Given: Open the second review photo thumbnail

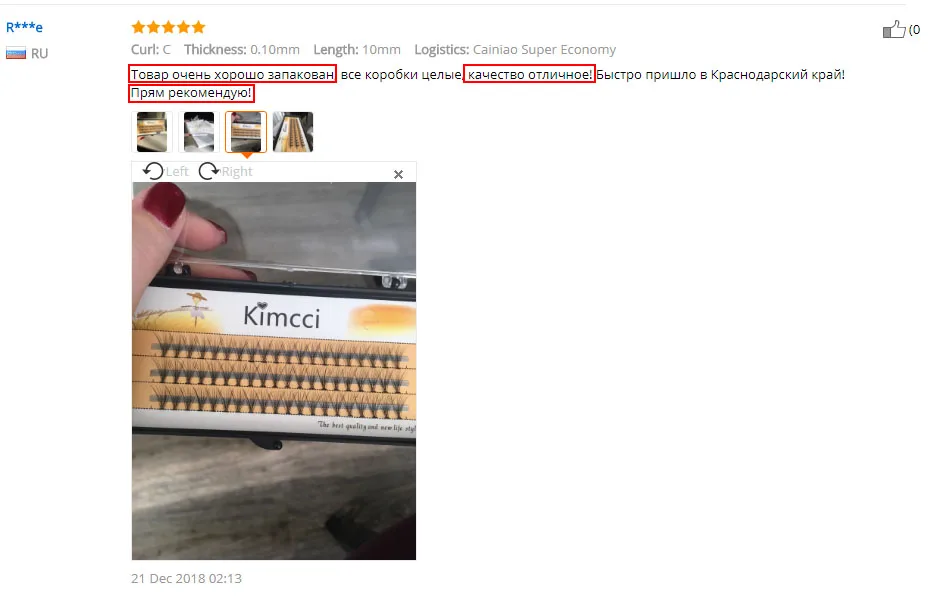Looking at the screenshot, I should coord(199,131).
